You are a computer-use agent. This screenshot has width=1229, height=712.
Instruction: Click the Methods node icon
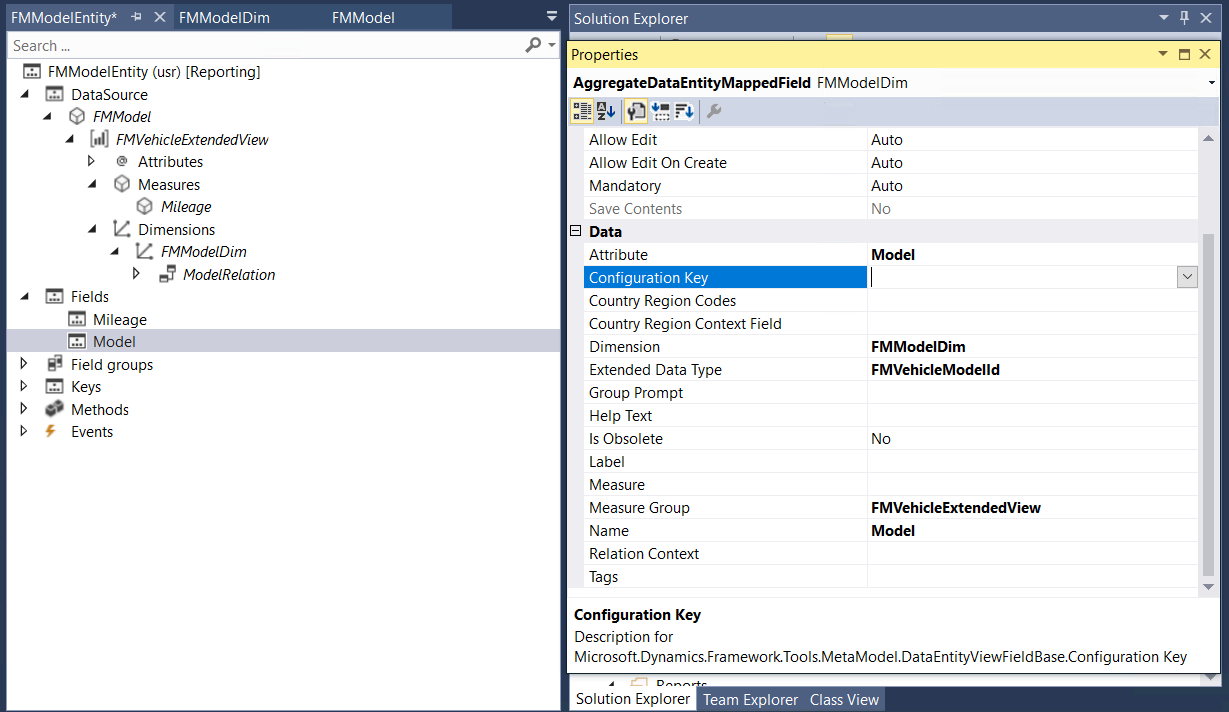54,410
